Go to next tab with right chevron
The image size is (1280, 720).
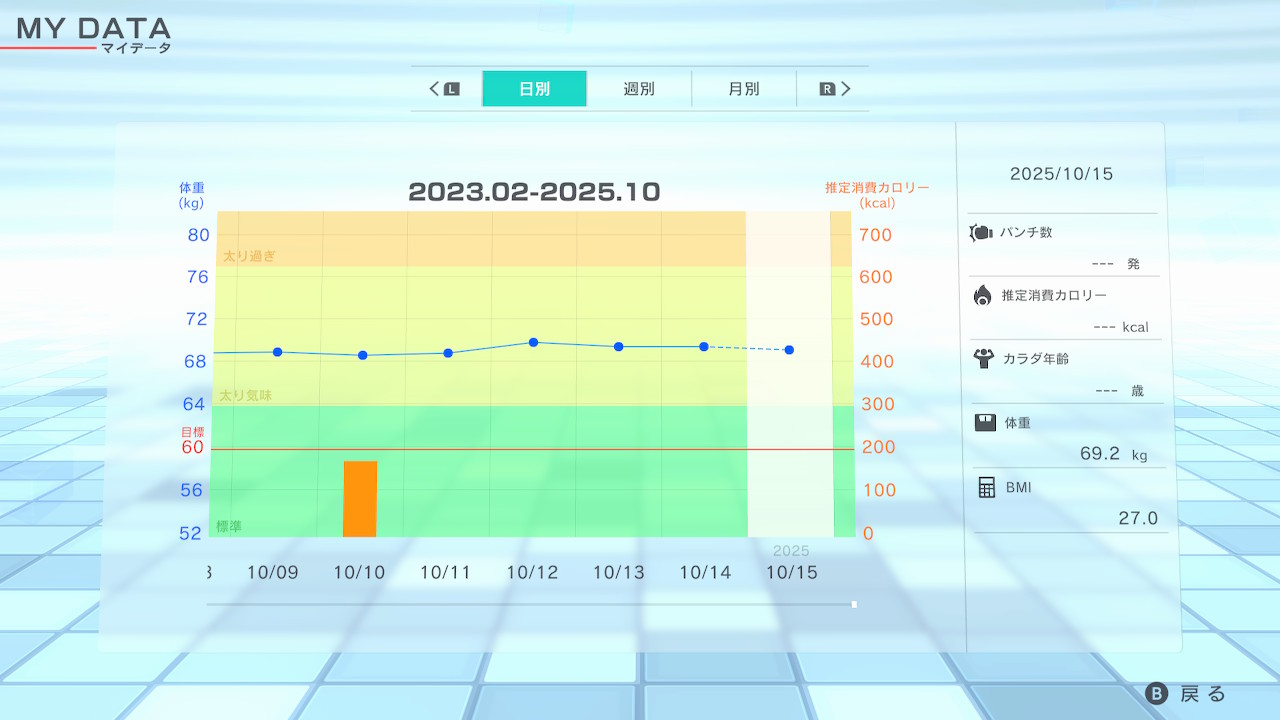click(x=846, y=89)
